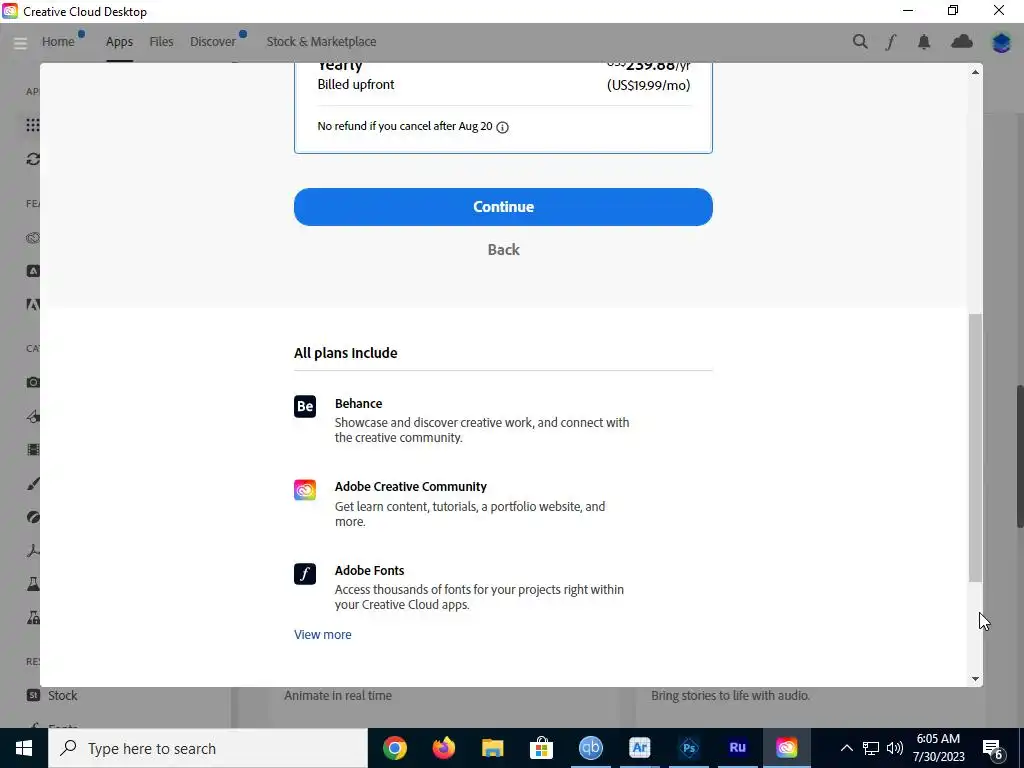The height and width of the screenshot is (768, 1024).
Task: Click the dialog scrollbar thumb
Action: [975, 447]
